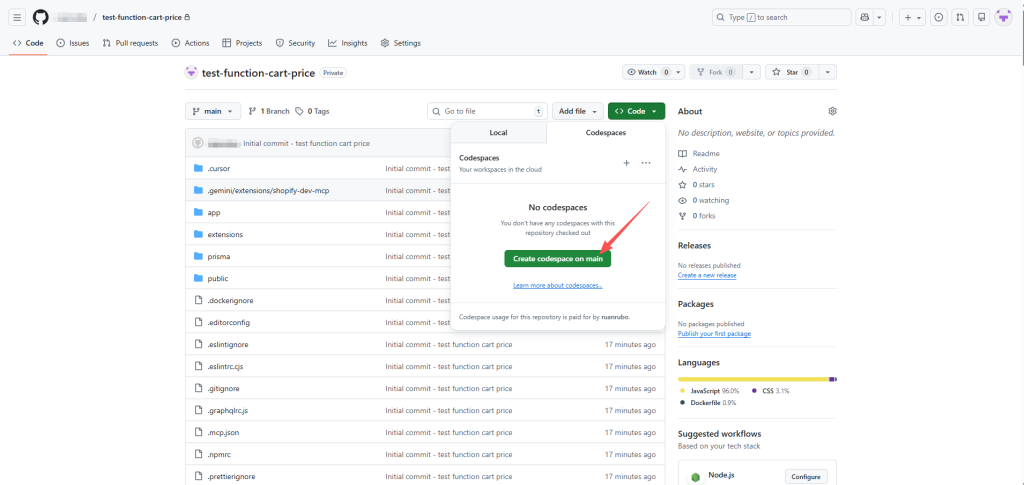The width and height of the screenshot is (1024, 485).
Task: Click the GitHub logo homepage icon
Action: coord(40,17)
